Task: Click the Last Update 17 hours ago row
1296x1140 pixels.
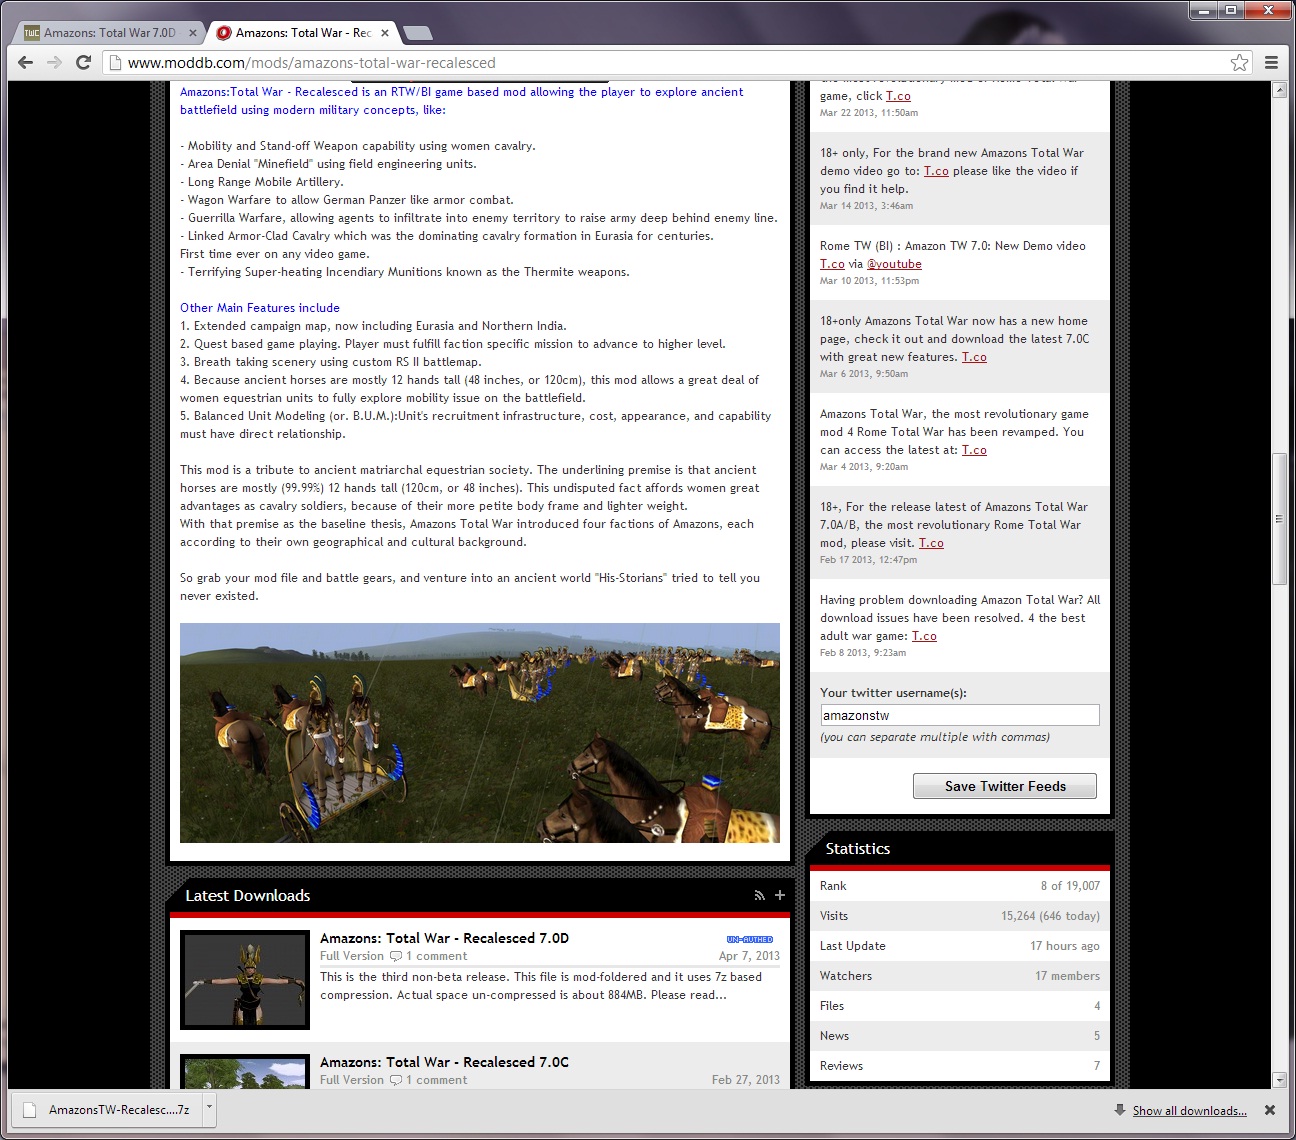Action: (x=960, y=946)
